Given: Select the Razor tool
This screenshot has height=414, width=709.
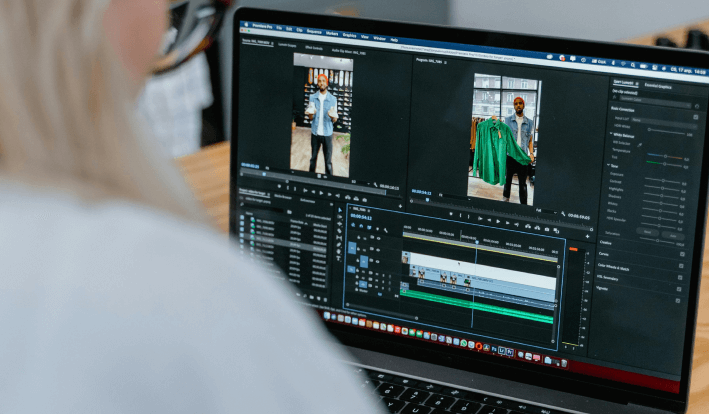Looking at the screenshot, I should [x=339, y=231].
